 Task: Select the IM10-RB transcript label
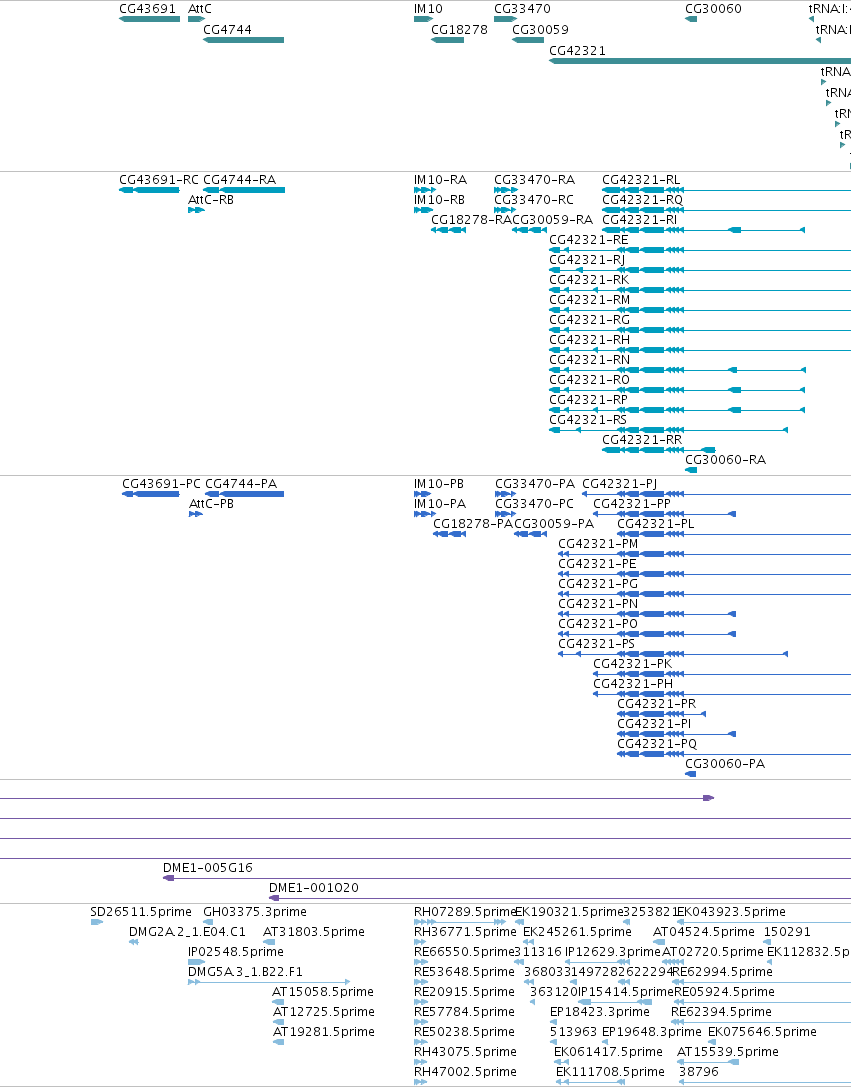(439, 200)
